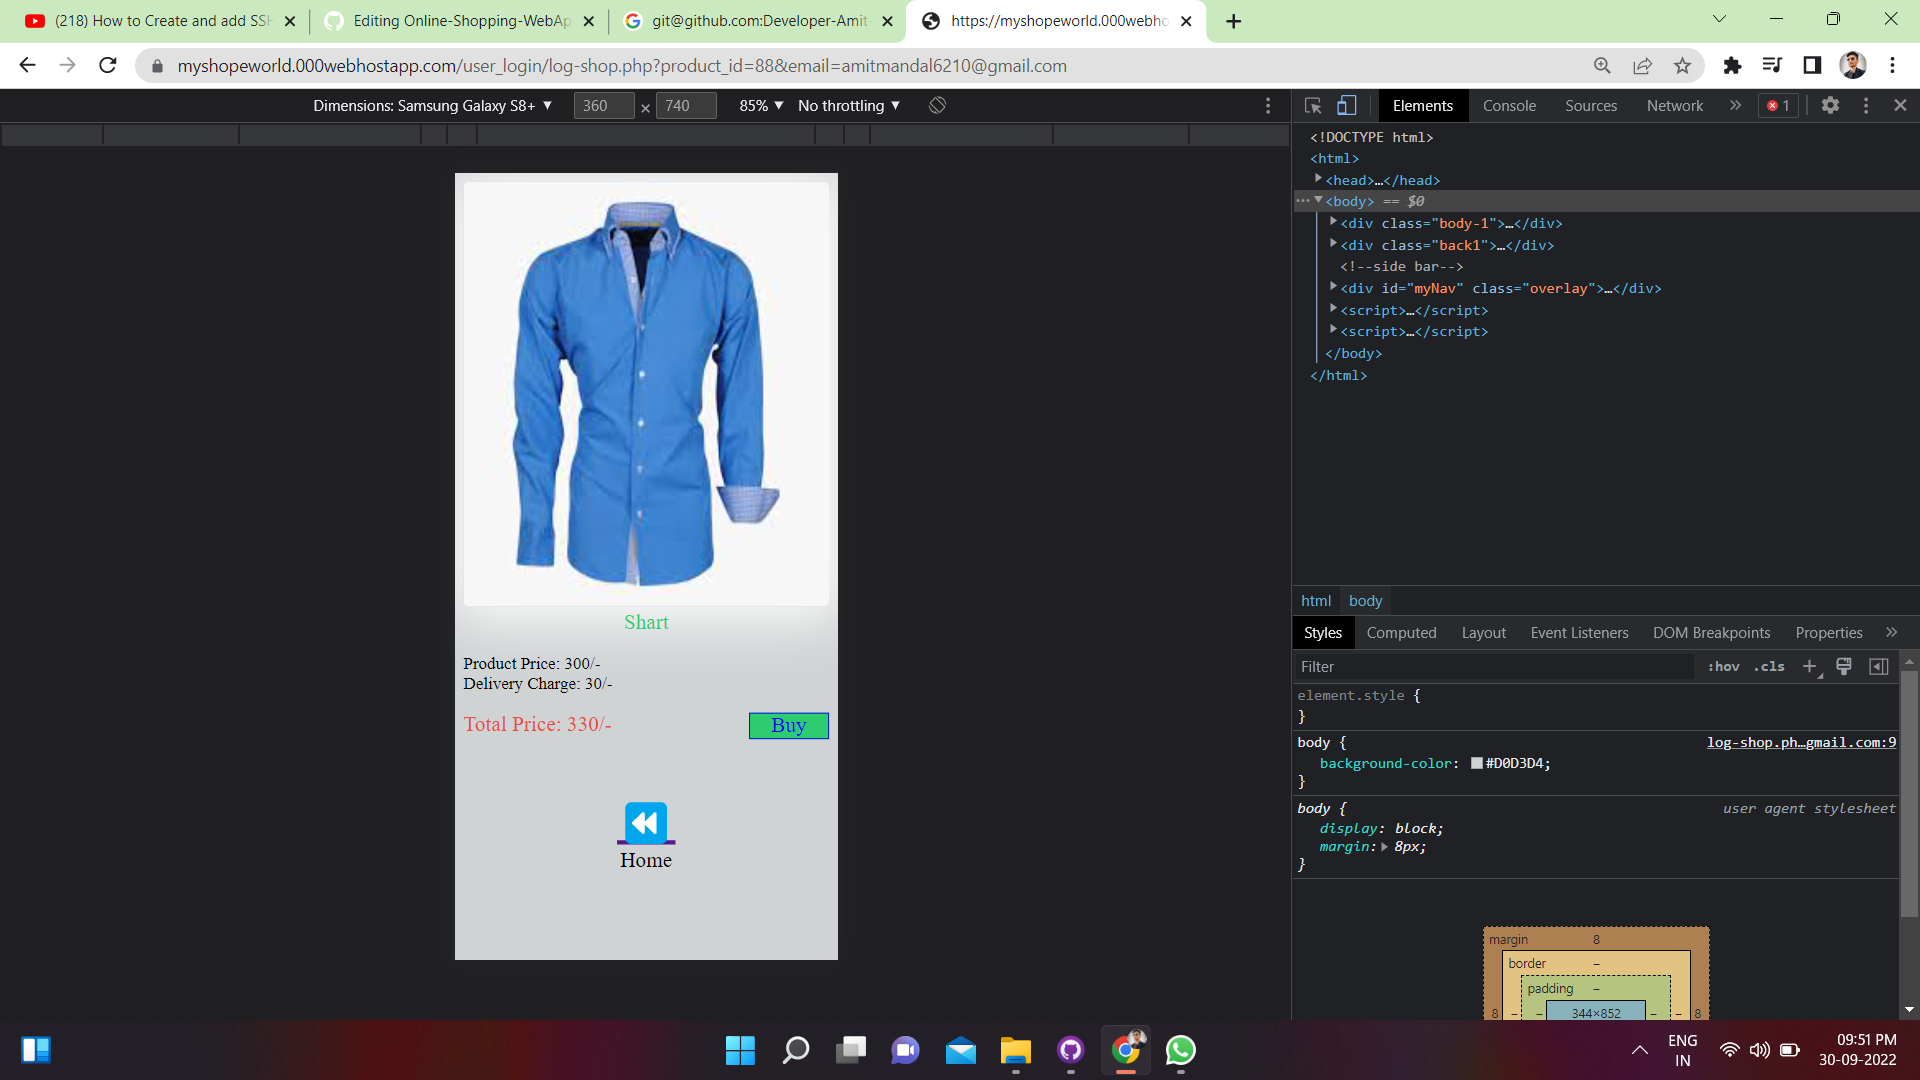Open DevTools settings gear

tap(1831, 105)
